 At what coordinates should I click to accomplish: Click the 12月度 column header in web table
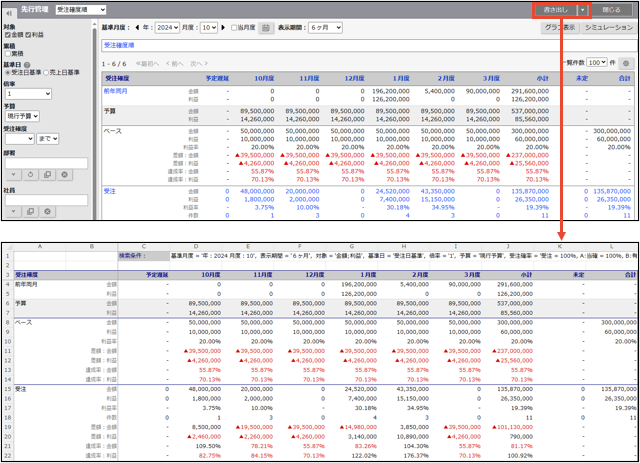[354, 78]
